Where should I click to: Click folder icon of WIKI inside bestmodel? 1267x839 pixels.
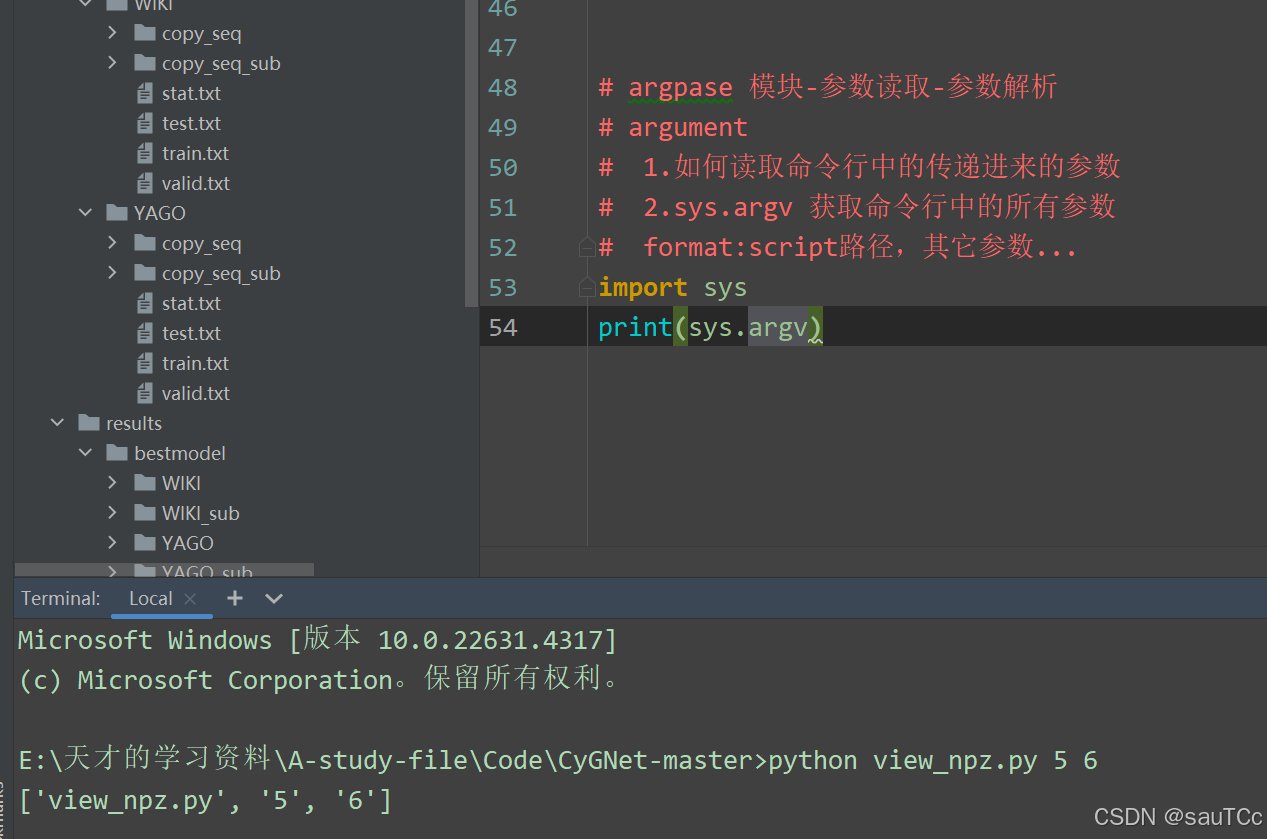(145, 483)
